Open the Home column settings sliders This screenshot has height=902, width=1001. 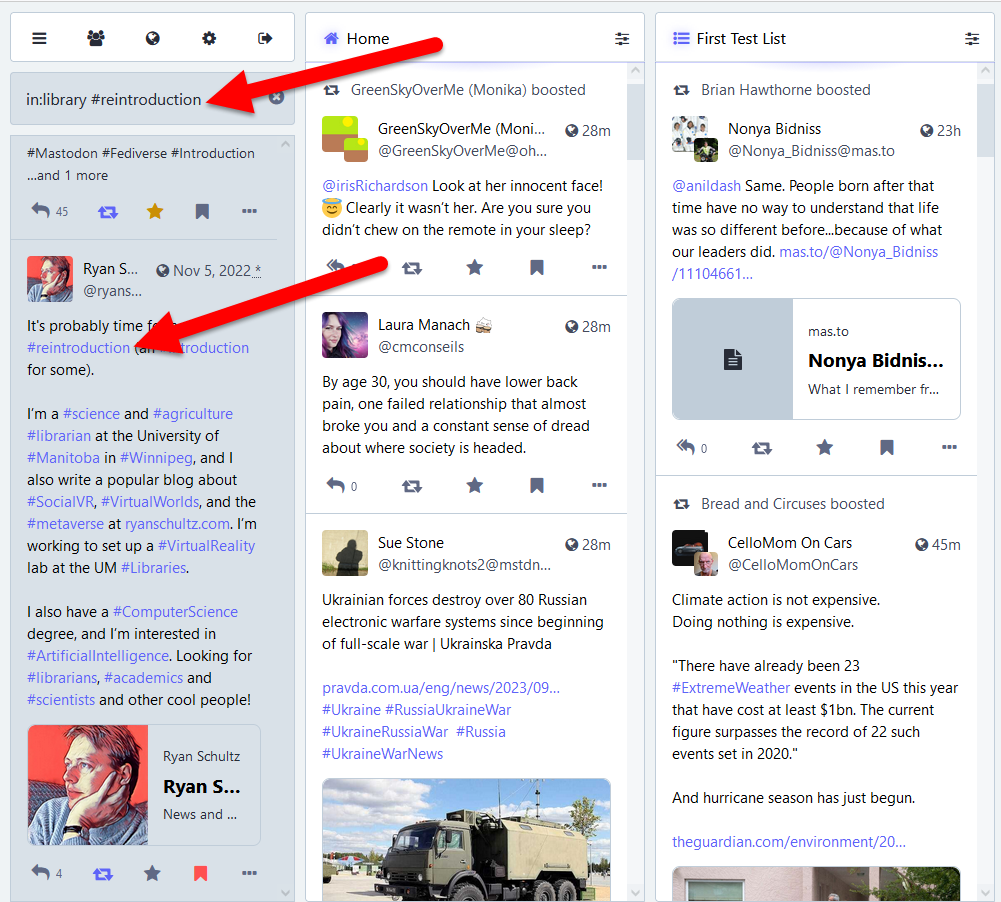pyautogui.click(x=622, y=39)
